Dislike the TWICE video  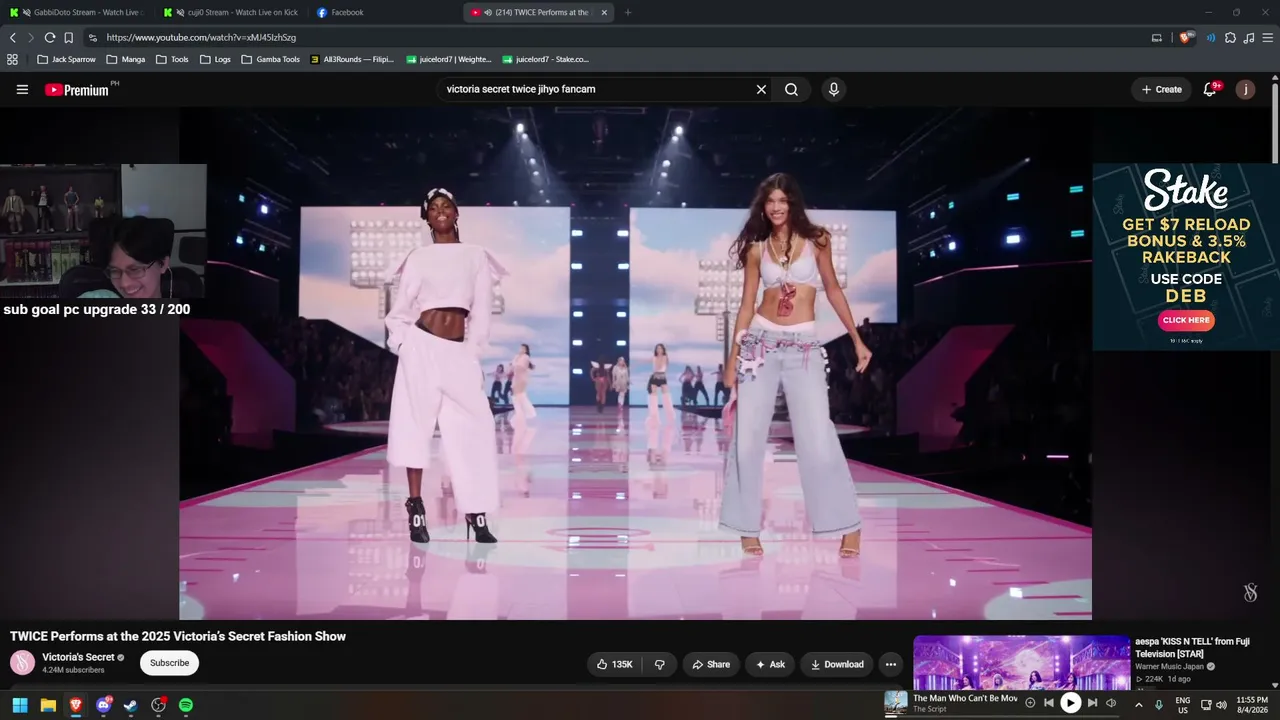(x=660, y=664)
